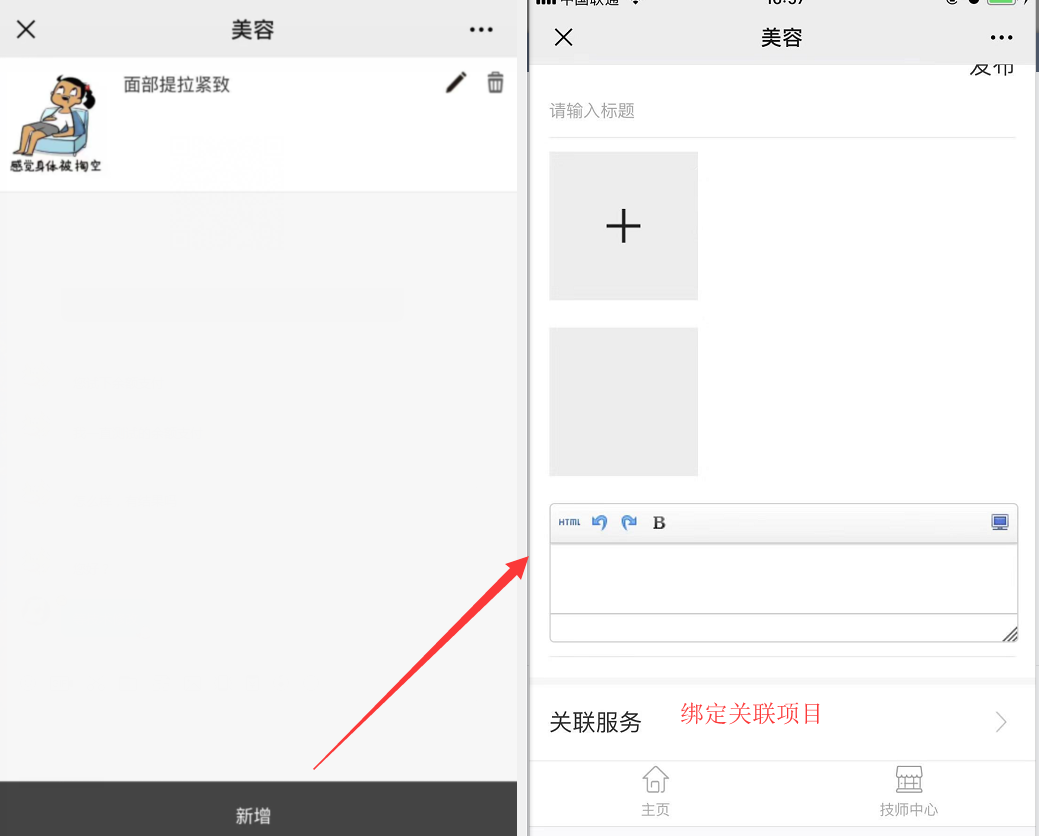Redo the edit in editor
Screen dimensions: 1039x836
pos(629,523)
